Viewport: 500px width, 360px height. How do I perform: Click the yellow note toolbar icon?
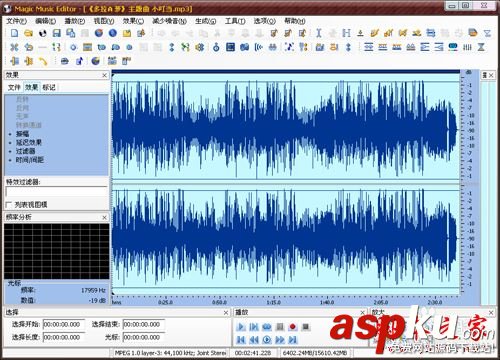(x=127, y=33)
